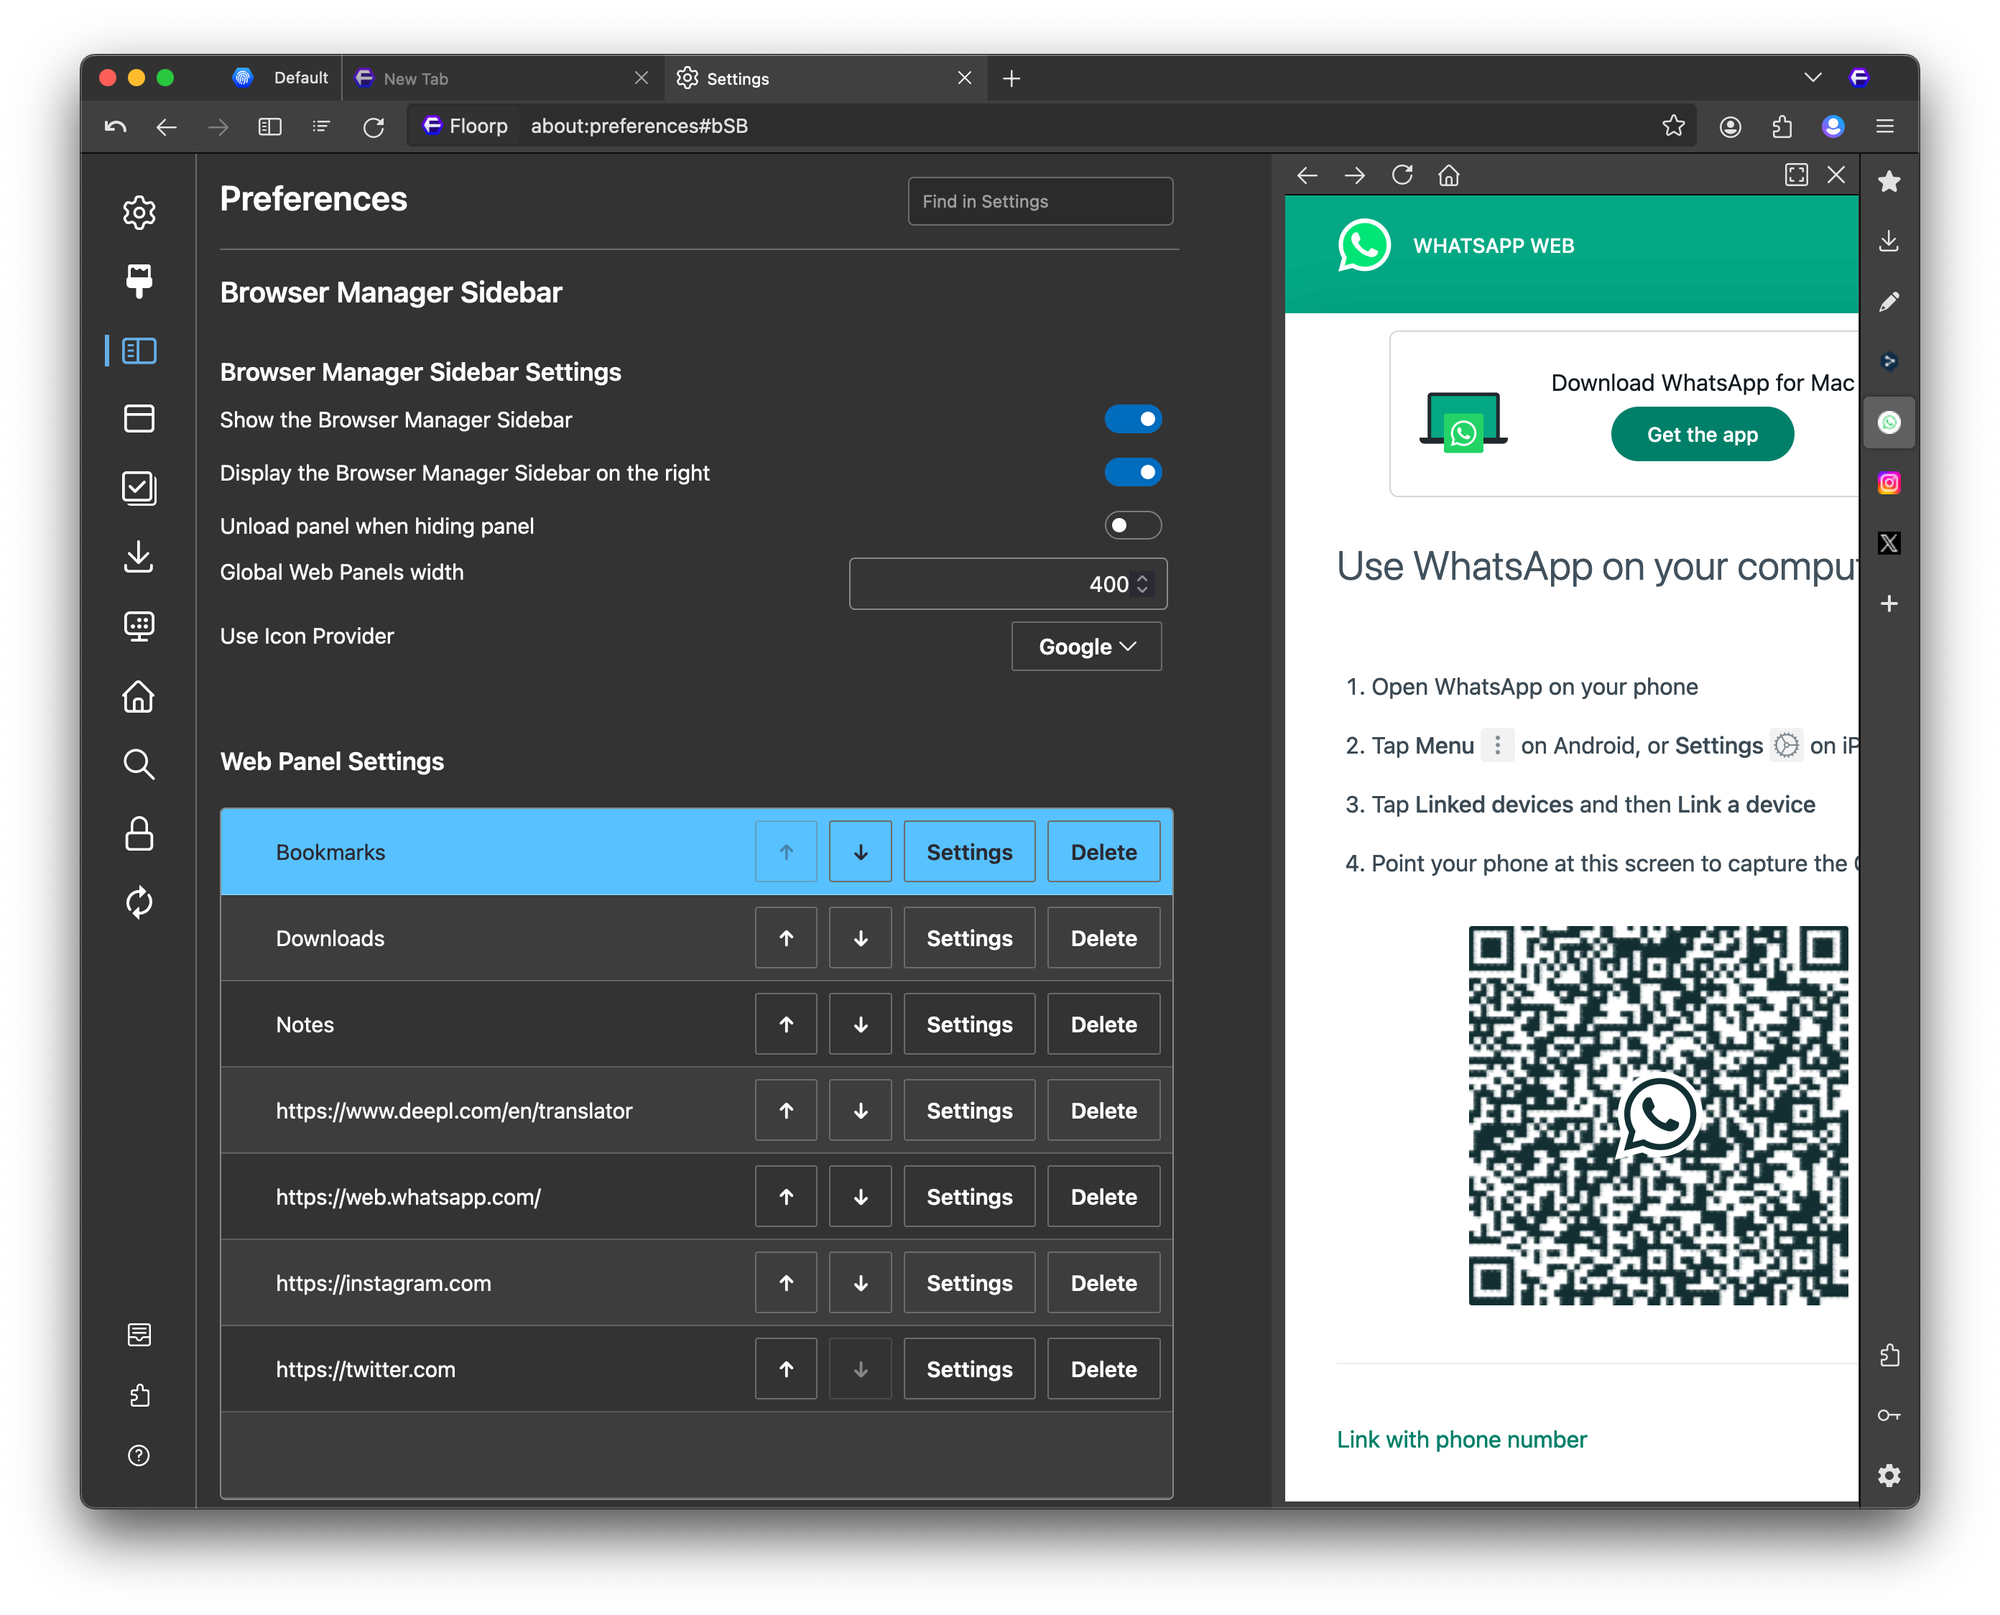
Task: Move the Bookmarks panel down
Action: click(x=860, y=852)
